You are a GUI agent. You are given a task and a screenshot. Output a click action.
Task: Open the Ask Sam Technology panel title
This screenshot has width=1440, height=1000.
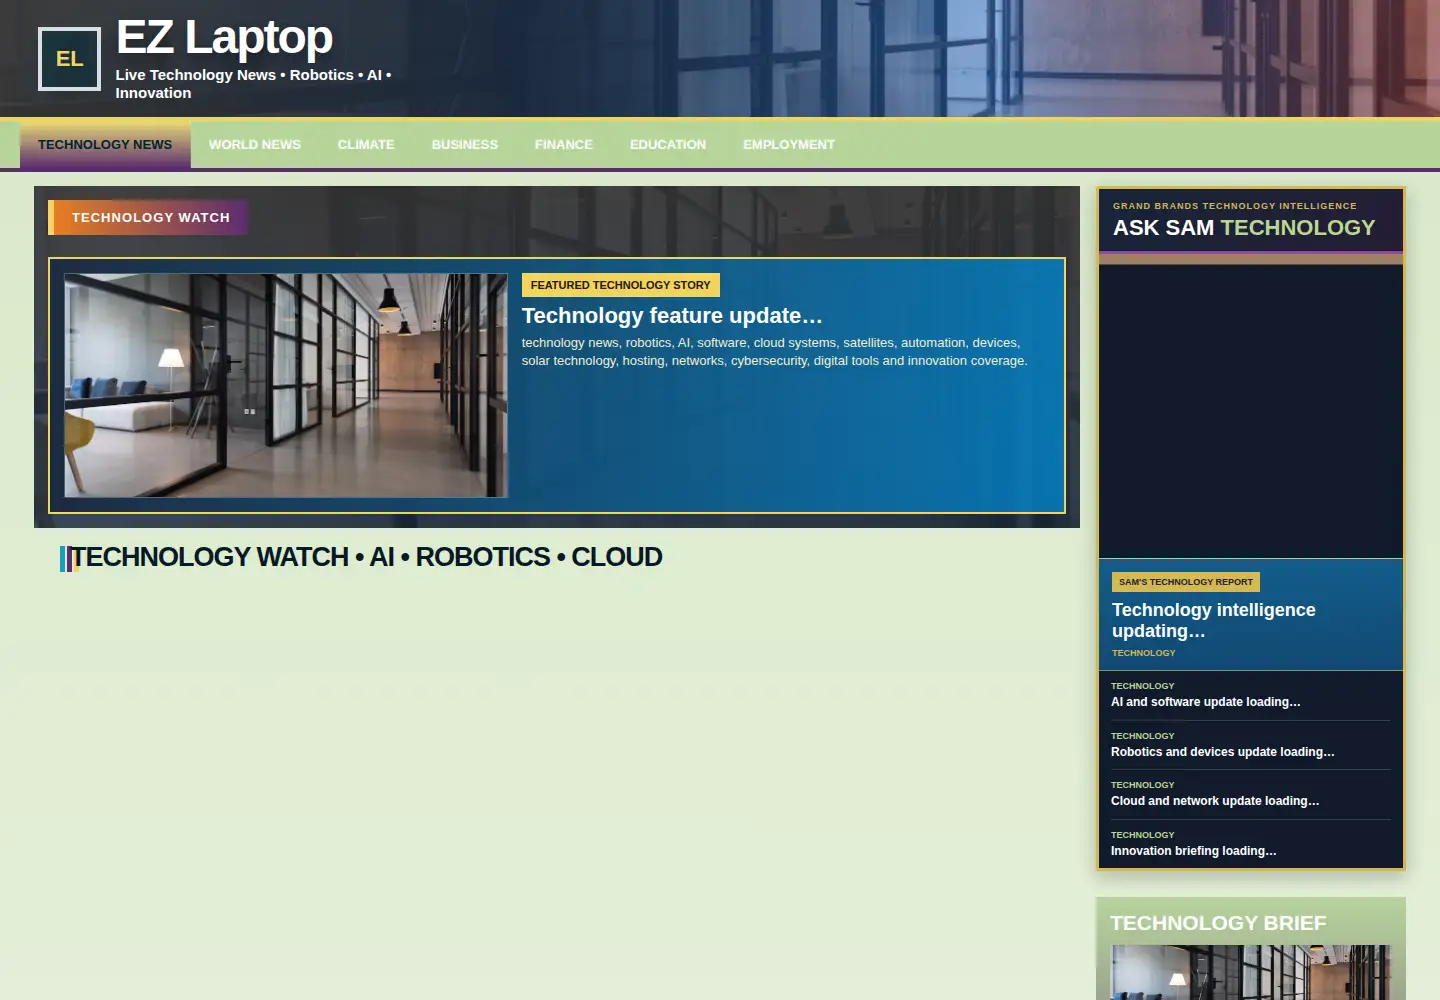click(1244, 228)
